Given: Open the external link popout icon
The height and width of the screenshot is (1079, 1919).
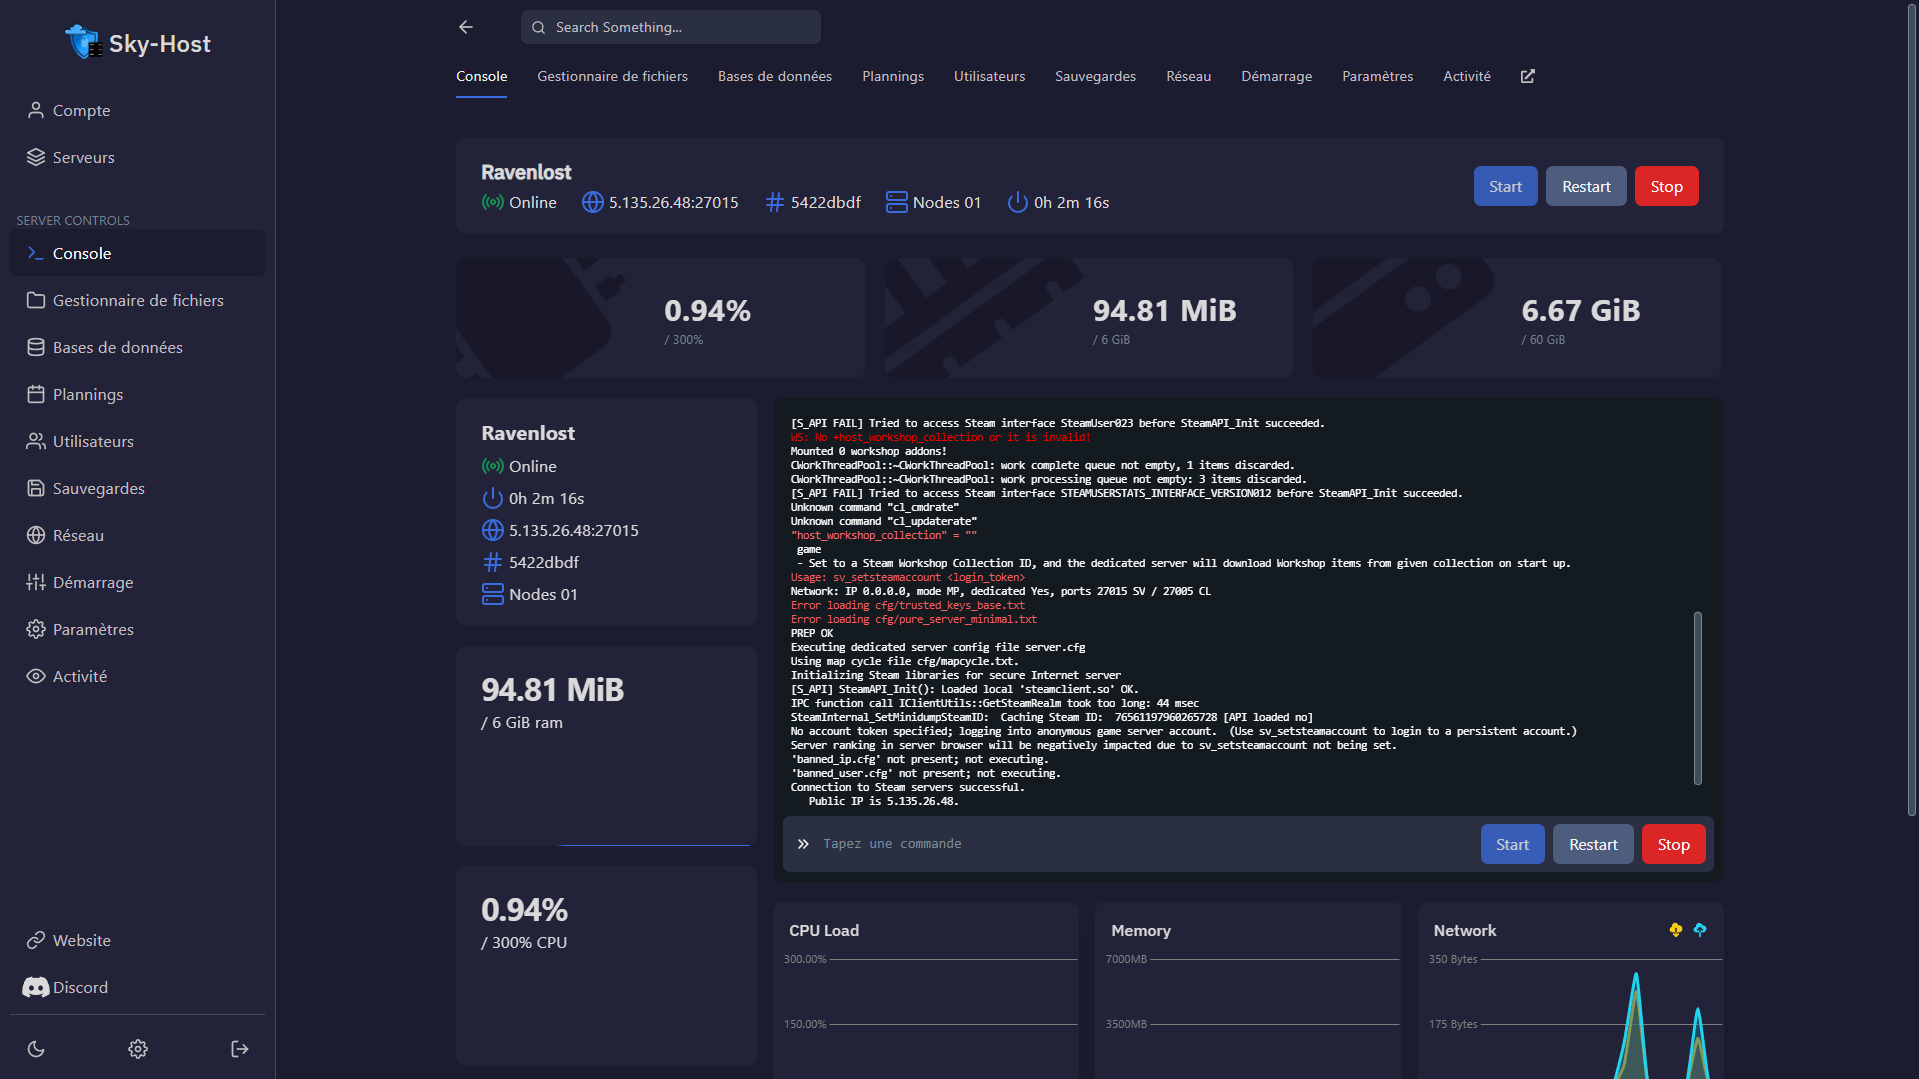Looking at the screenshot, I should pos(1527,76).
